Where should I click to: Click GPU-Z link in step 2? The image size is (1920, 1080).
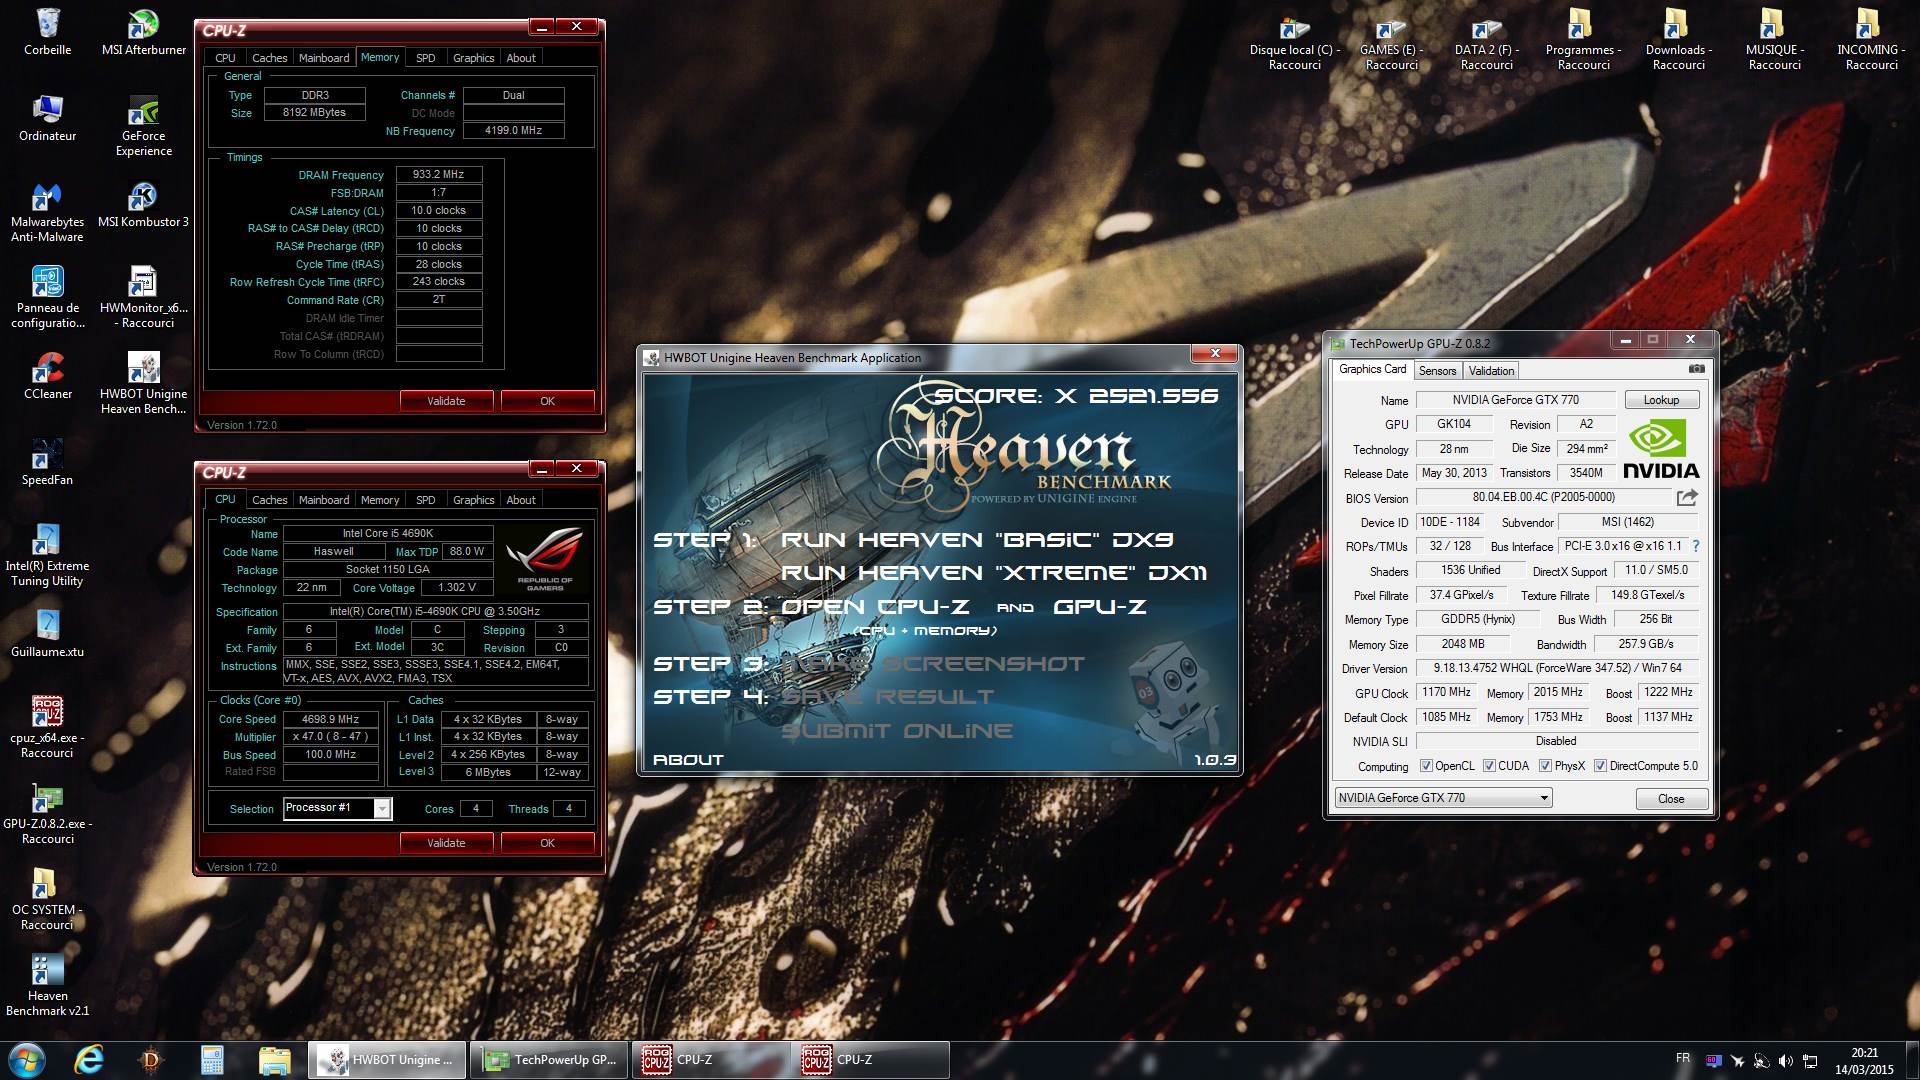pos(1100,607)
